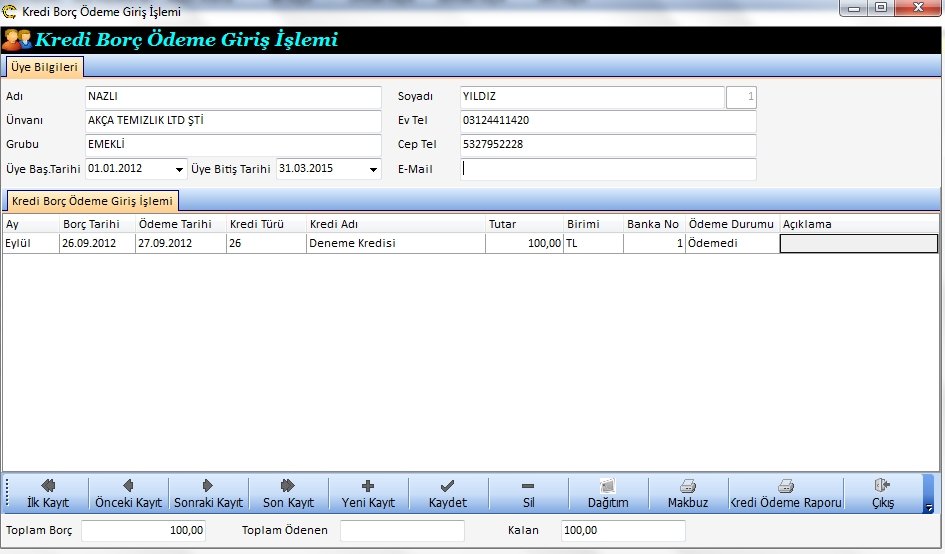Expand the Üye Baş.Tarihi date dropdown
Screen dimensions: 945x554
pyautogui.click(x=180, y=170)
